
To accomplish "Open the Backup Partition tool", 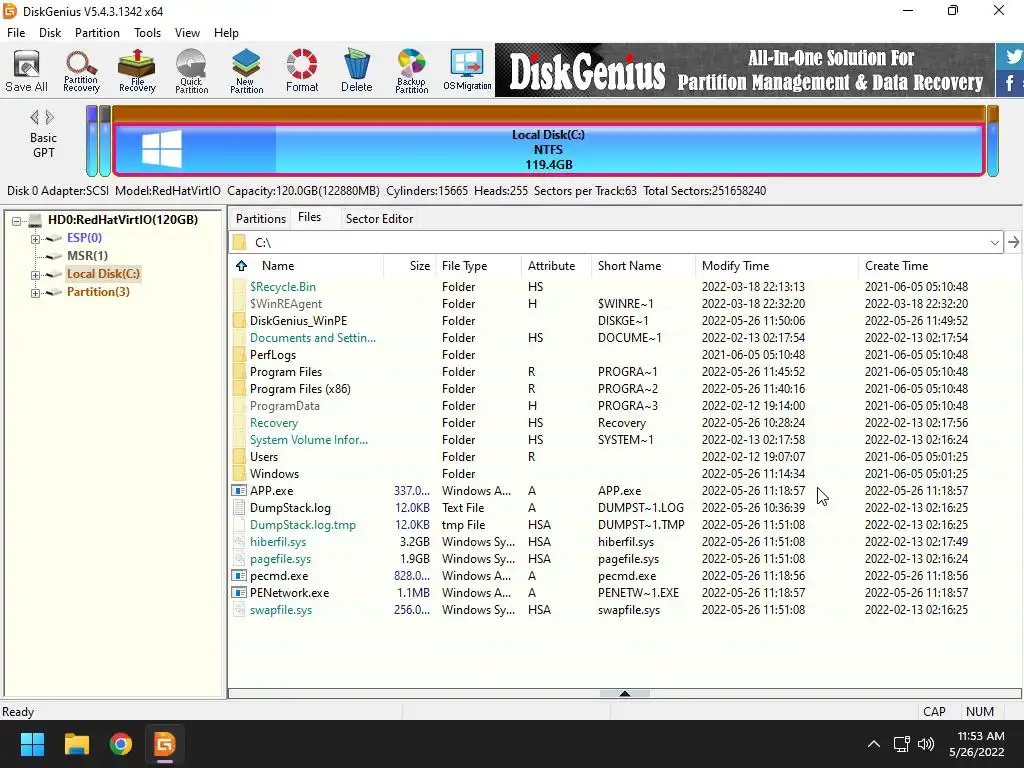I will click(x=411, y=71).
